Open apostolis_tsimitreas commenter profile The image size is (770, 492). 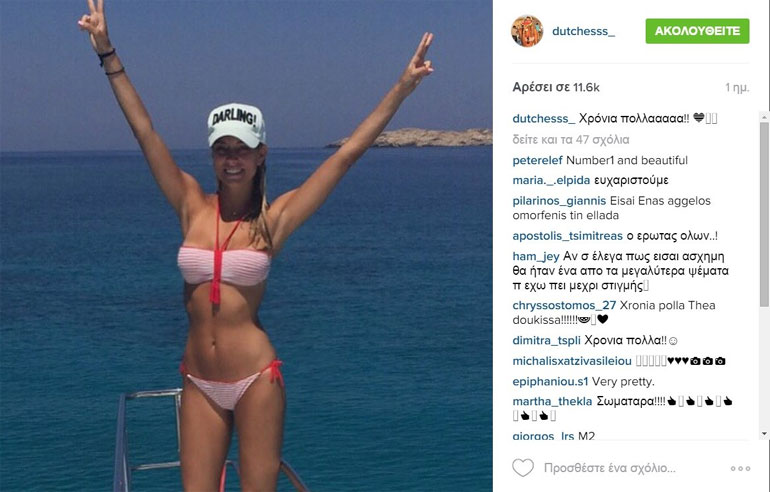(567, 236)
